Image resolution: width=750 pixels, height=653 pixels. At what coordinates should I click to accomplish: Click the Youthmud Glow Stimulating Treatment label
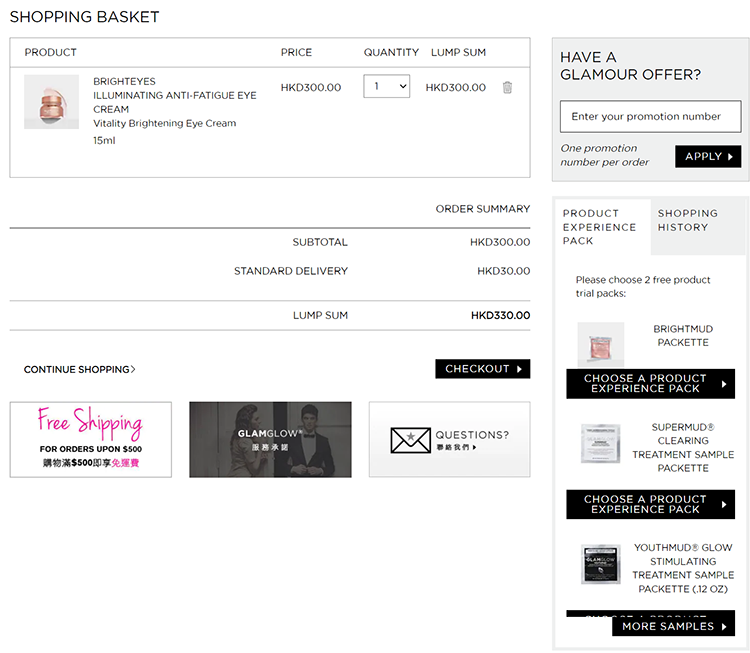click(x=683, y=568)
